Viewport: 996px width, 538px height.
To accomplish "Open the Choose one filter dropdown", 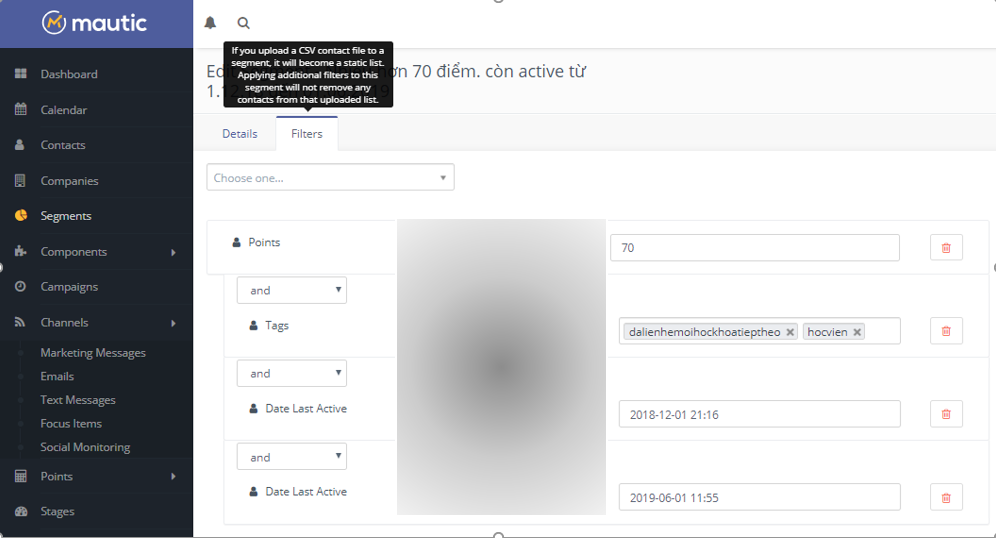I will 330,178.
